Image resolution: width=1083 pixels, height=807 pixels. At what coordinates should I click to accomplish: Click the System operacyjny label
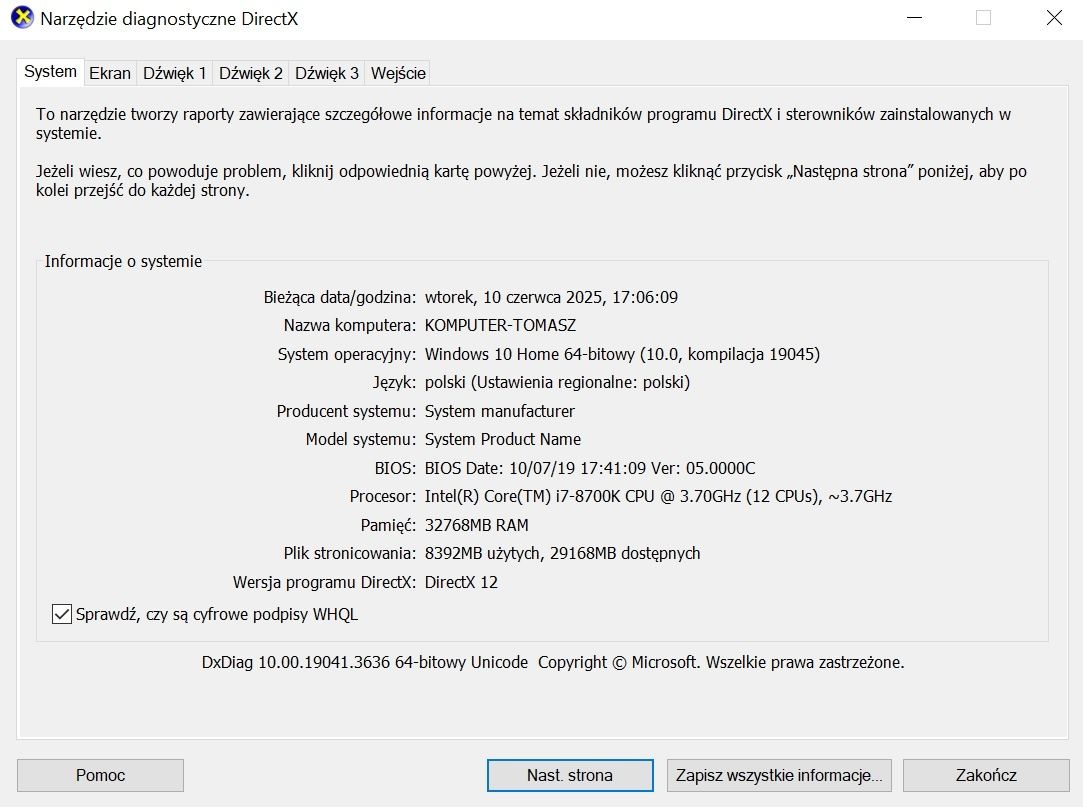(347, 354)
